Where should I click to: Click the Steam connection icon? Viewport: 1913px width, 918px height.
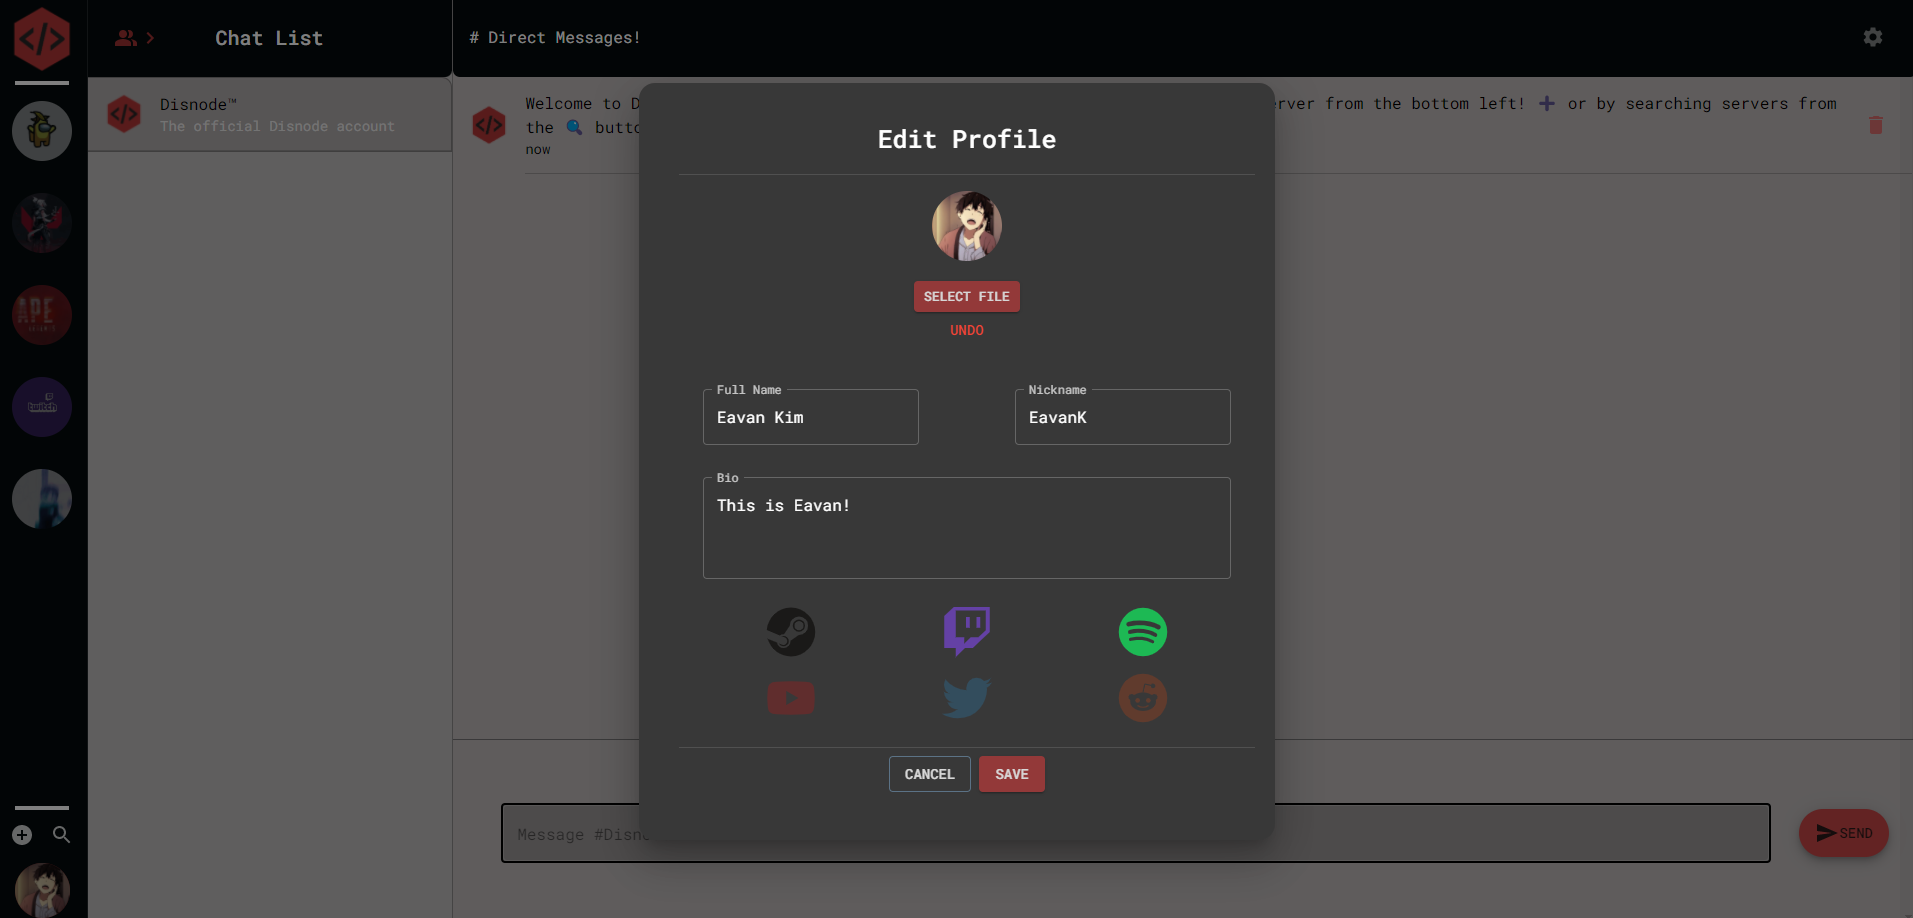point(790,632)
